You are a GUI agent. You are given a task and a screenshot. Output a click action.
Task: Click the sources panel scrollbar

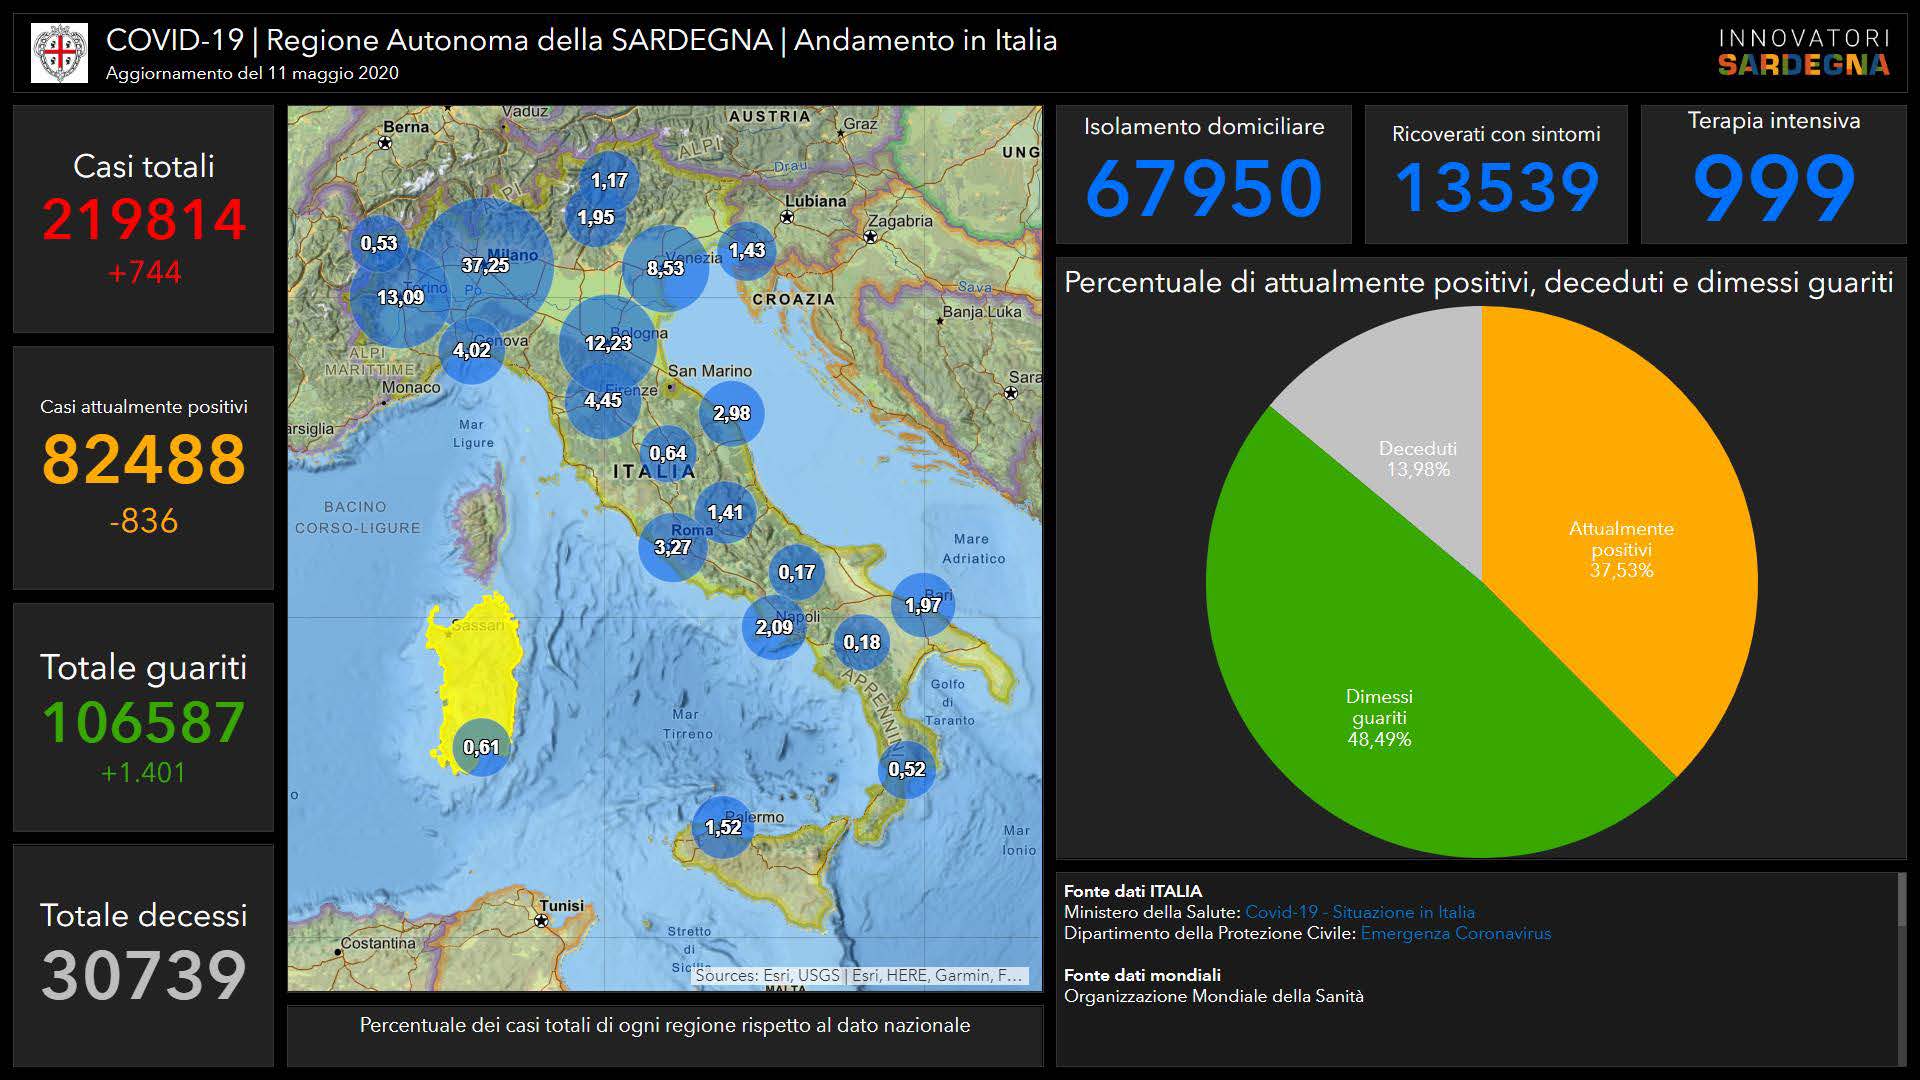(x=1901, y=900)
